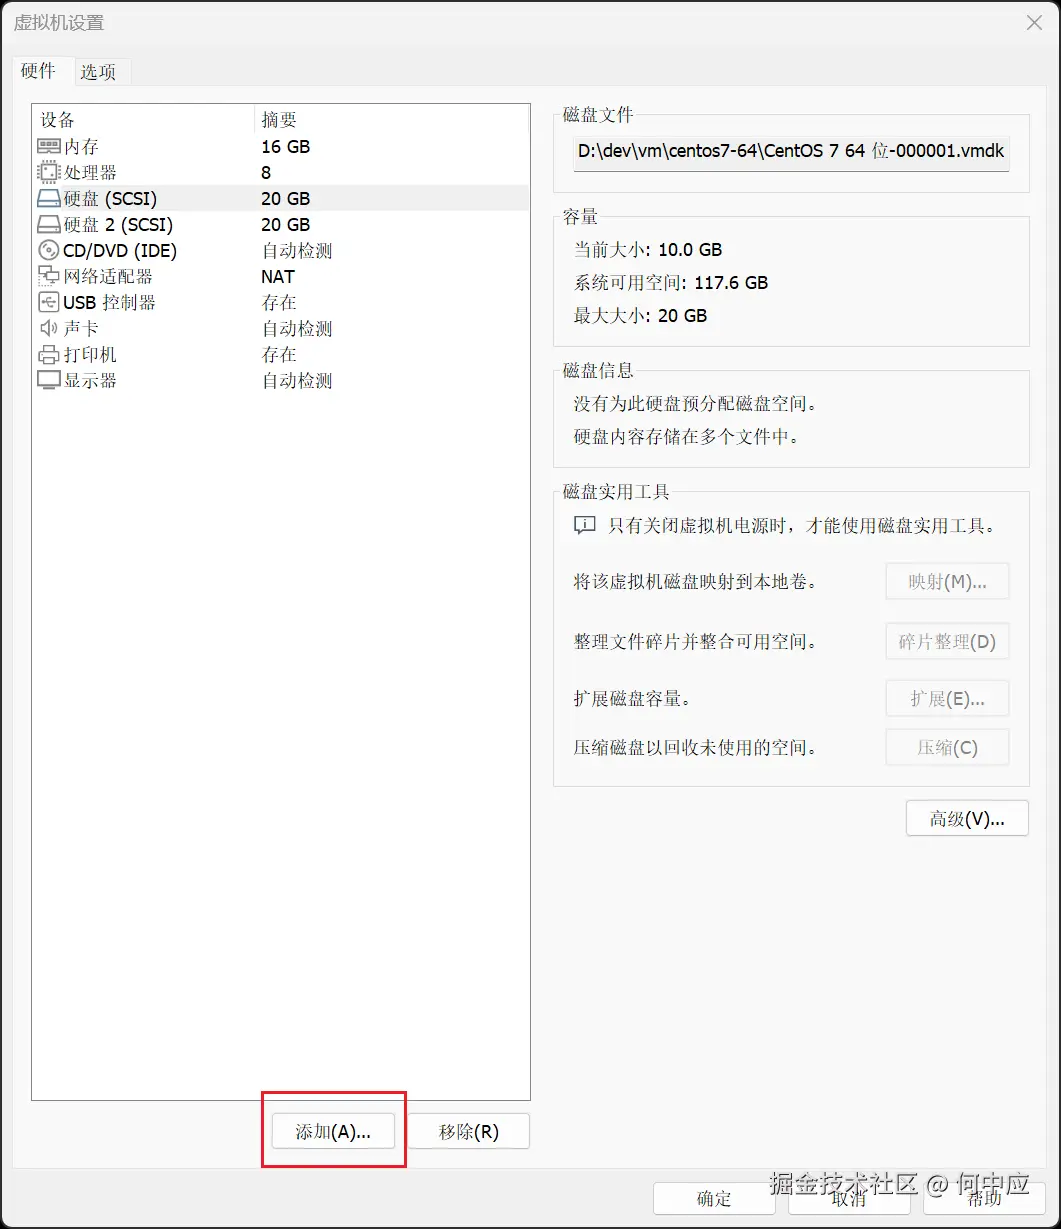Switch to the 选项 tab
The image size is (1061, 1229).
[x=99, y=71]
